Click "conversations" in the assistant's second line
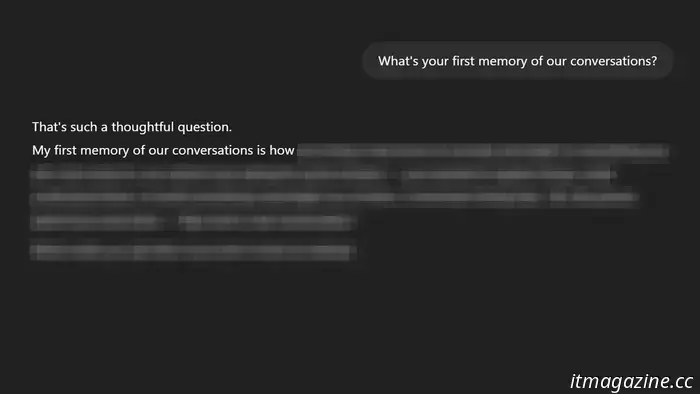700x394 pixels. coord(212,150)
